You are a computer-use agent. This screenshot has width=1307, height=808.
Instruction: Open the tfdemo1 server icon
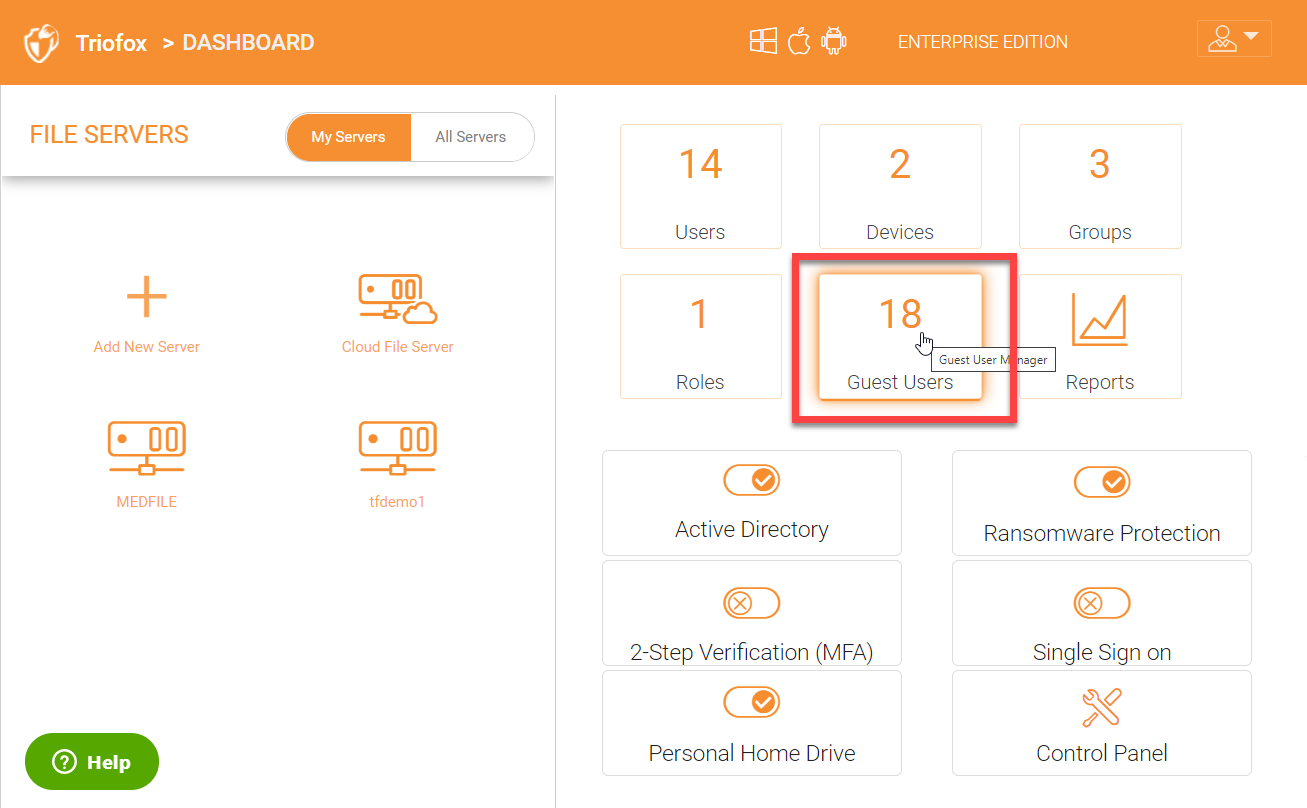[398, 448]
